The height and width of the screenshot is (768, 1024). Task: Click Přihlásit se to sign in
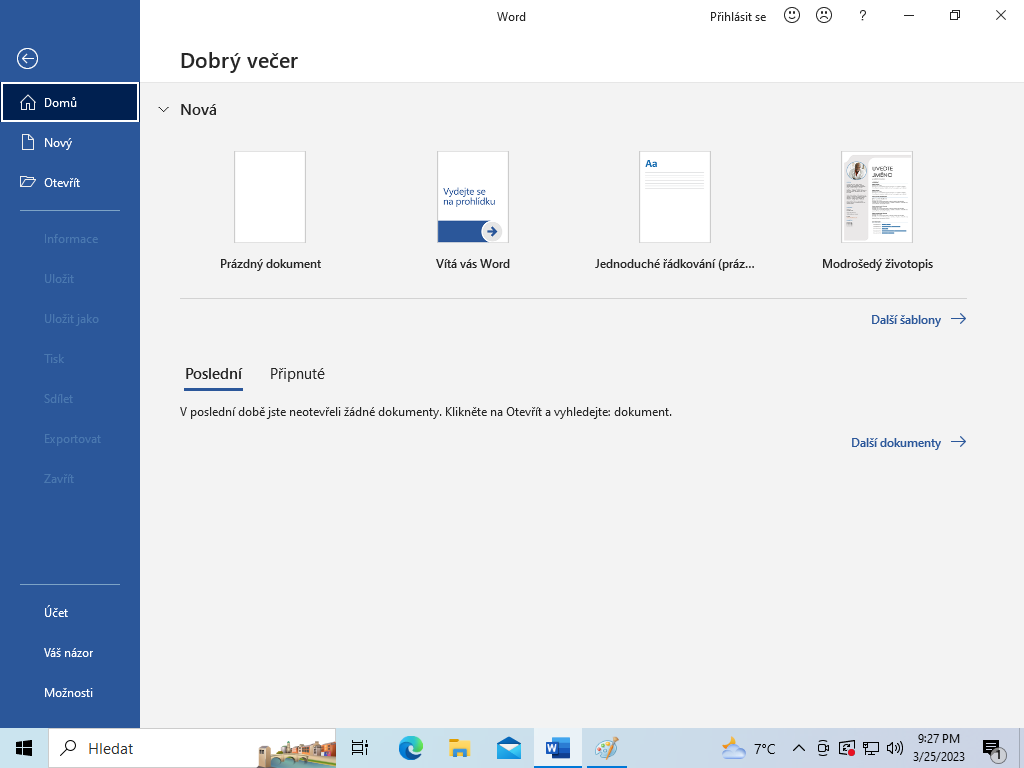point(738,17)
